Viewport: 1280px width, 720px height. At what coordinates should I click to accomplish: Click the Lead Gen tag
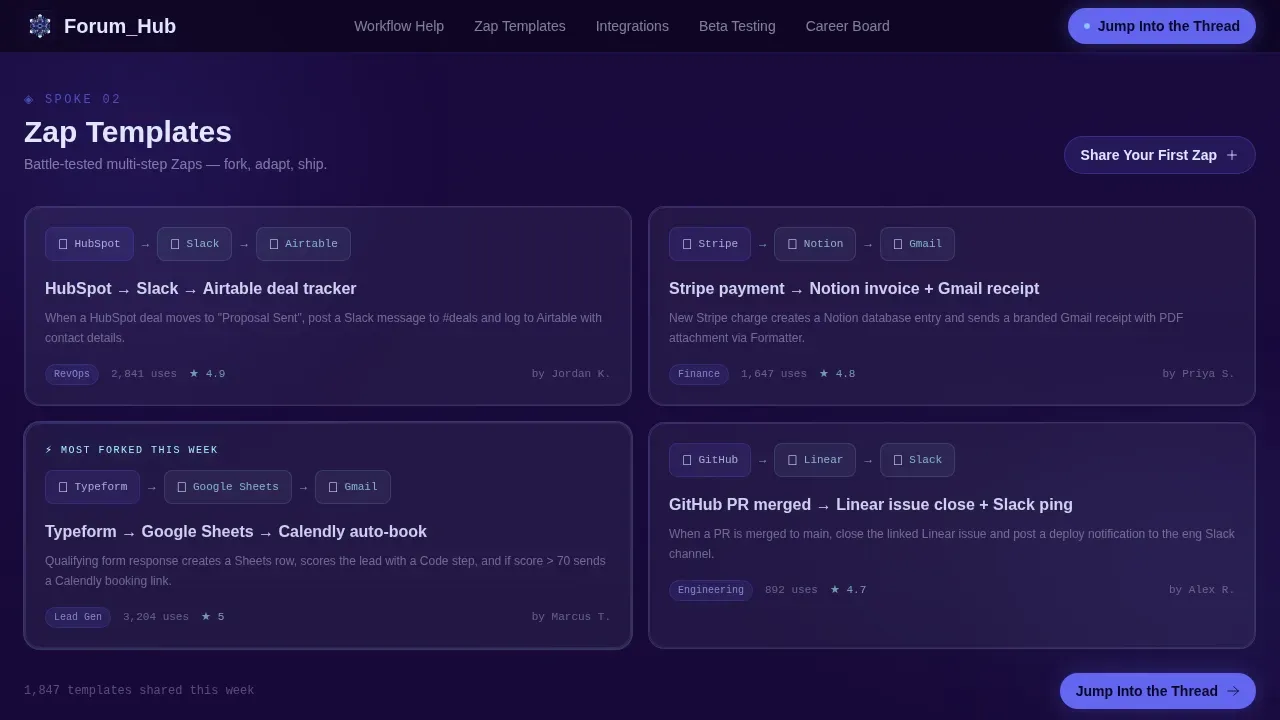pyautogui.click(x=78, y=617)
